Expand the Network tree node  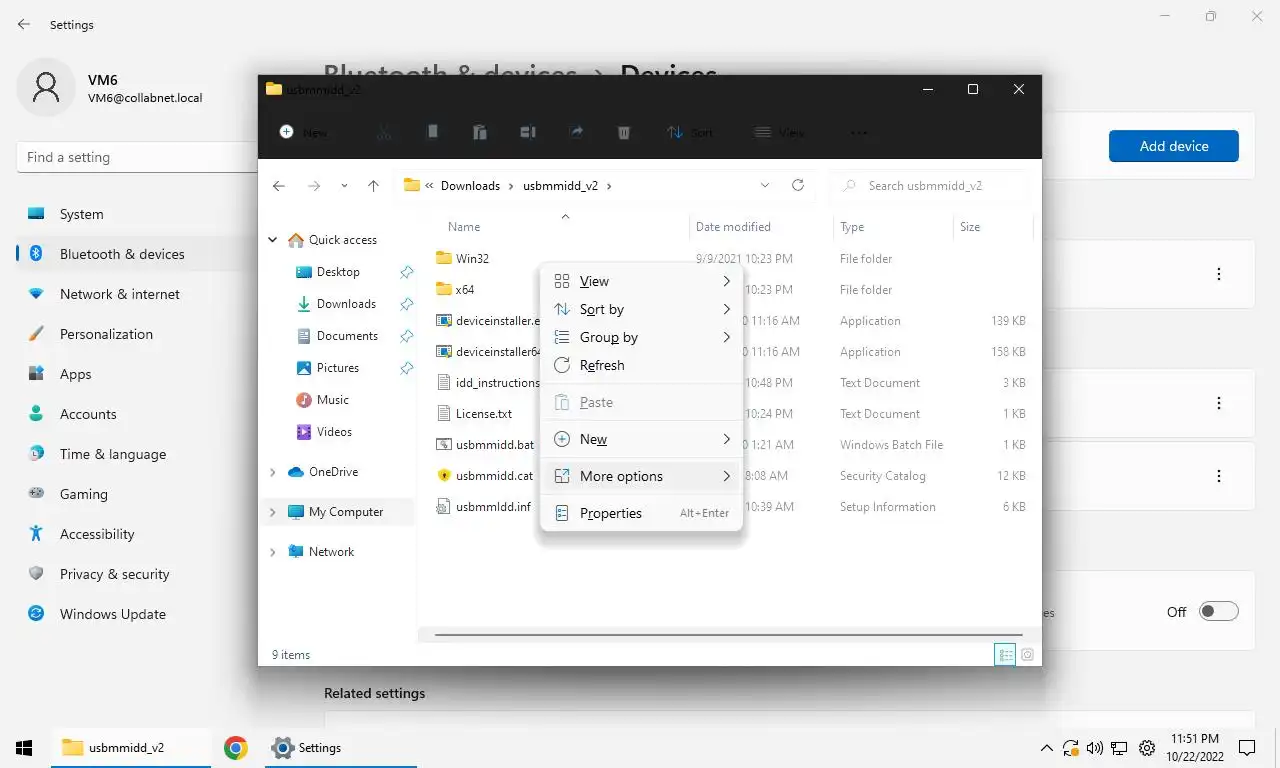click(x=273, y=552)
